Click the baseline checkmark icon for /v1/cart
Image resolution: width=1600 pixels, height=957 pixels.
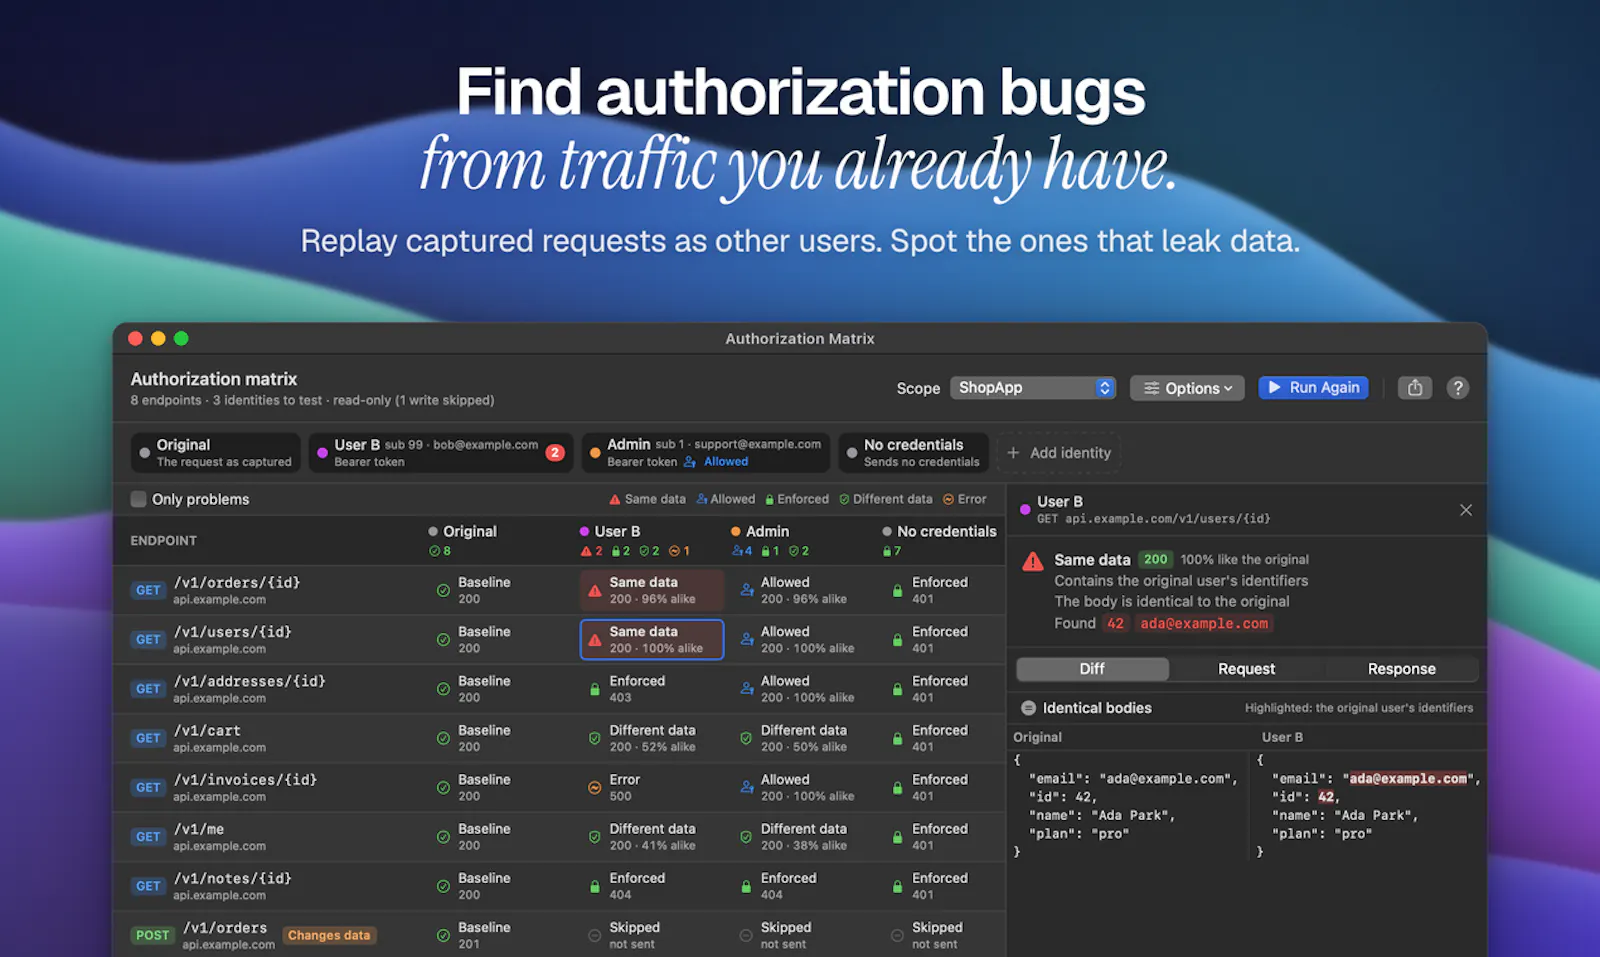(443, 738)
